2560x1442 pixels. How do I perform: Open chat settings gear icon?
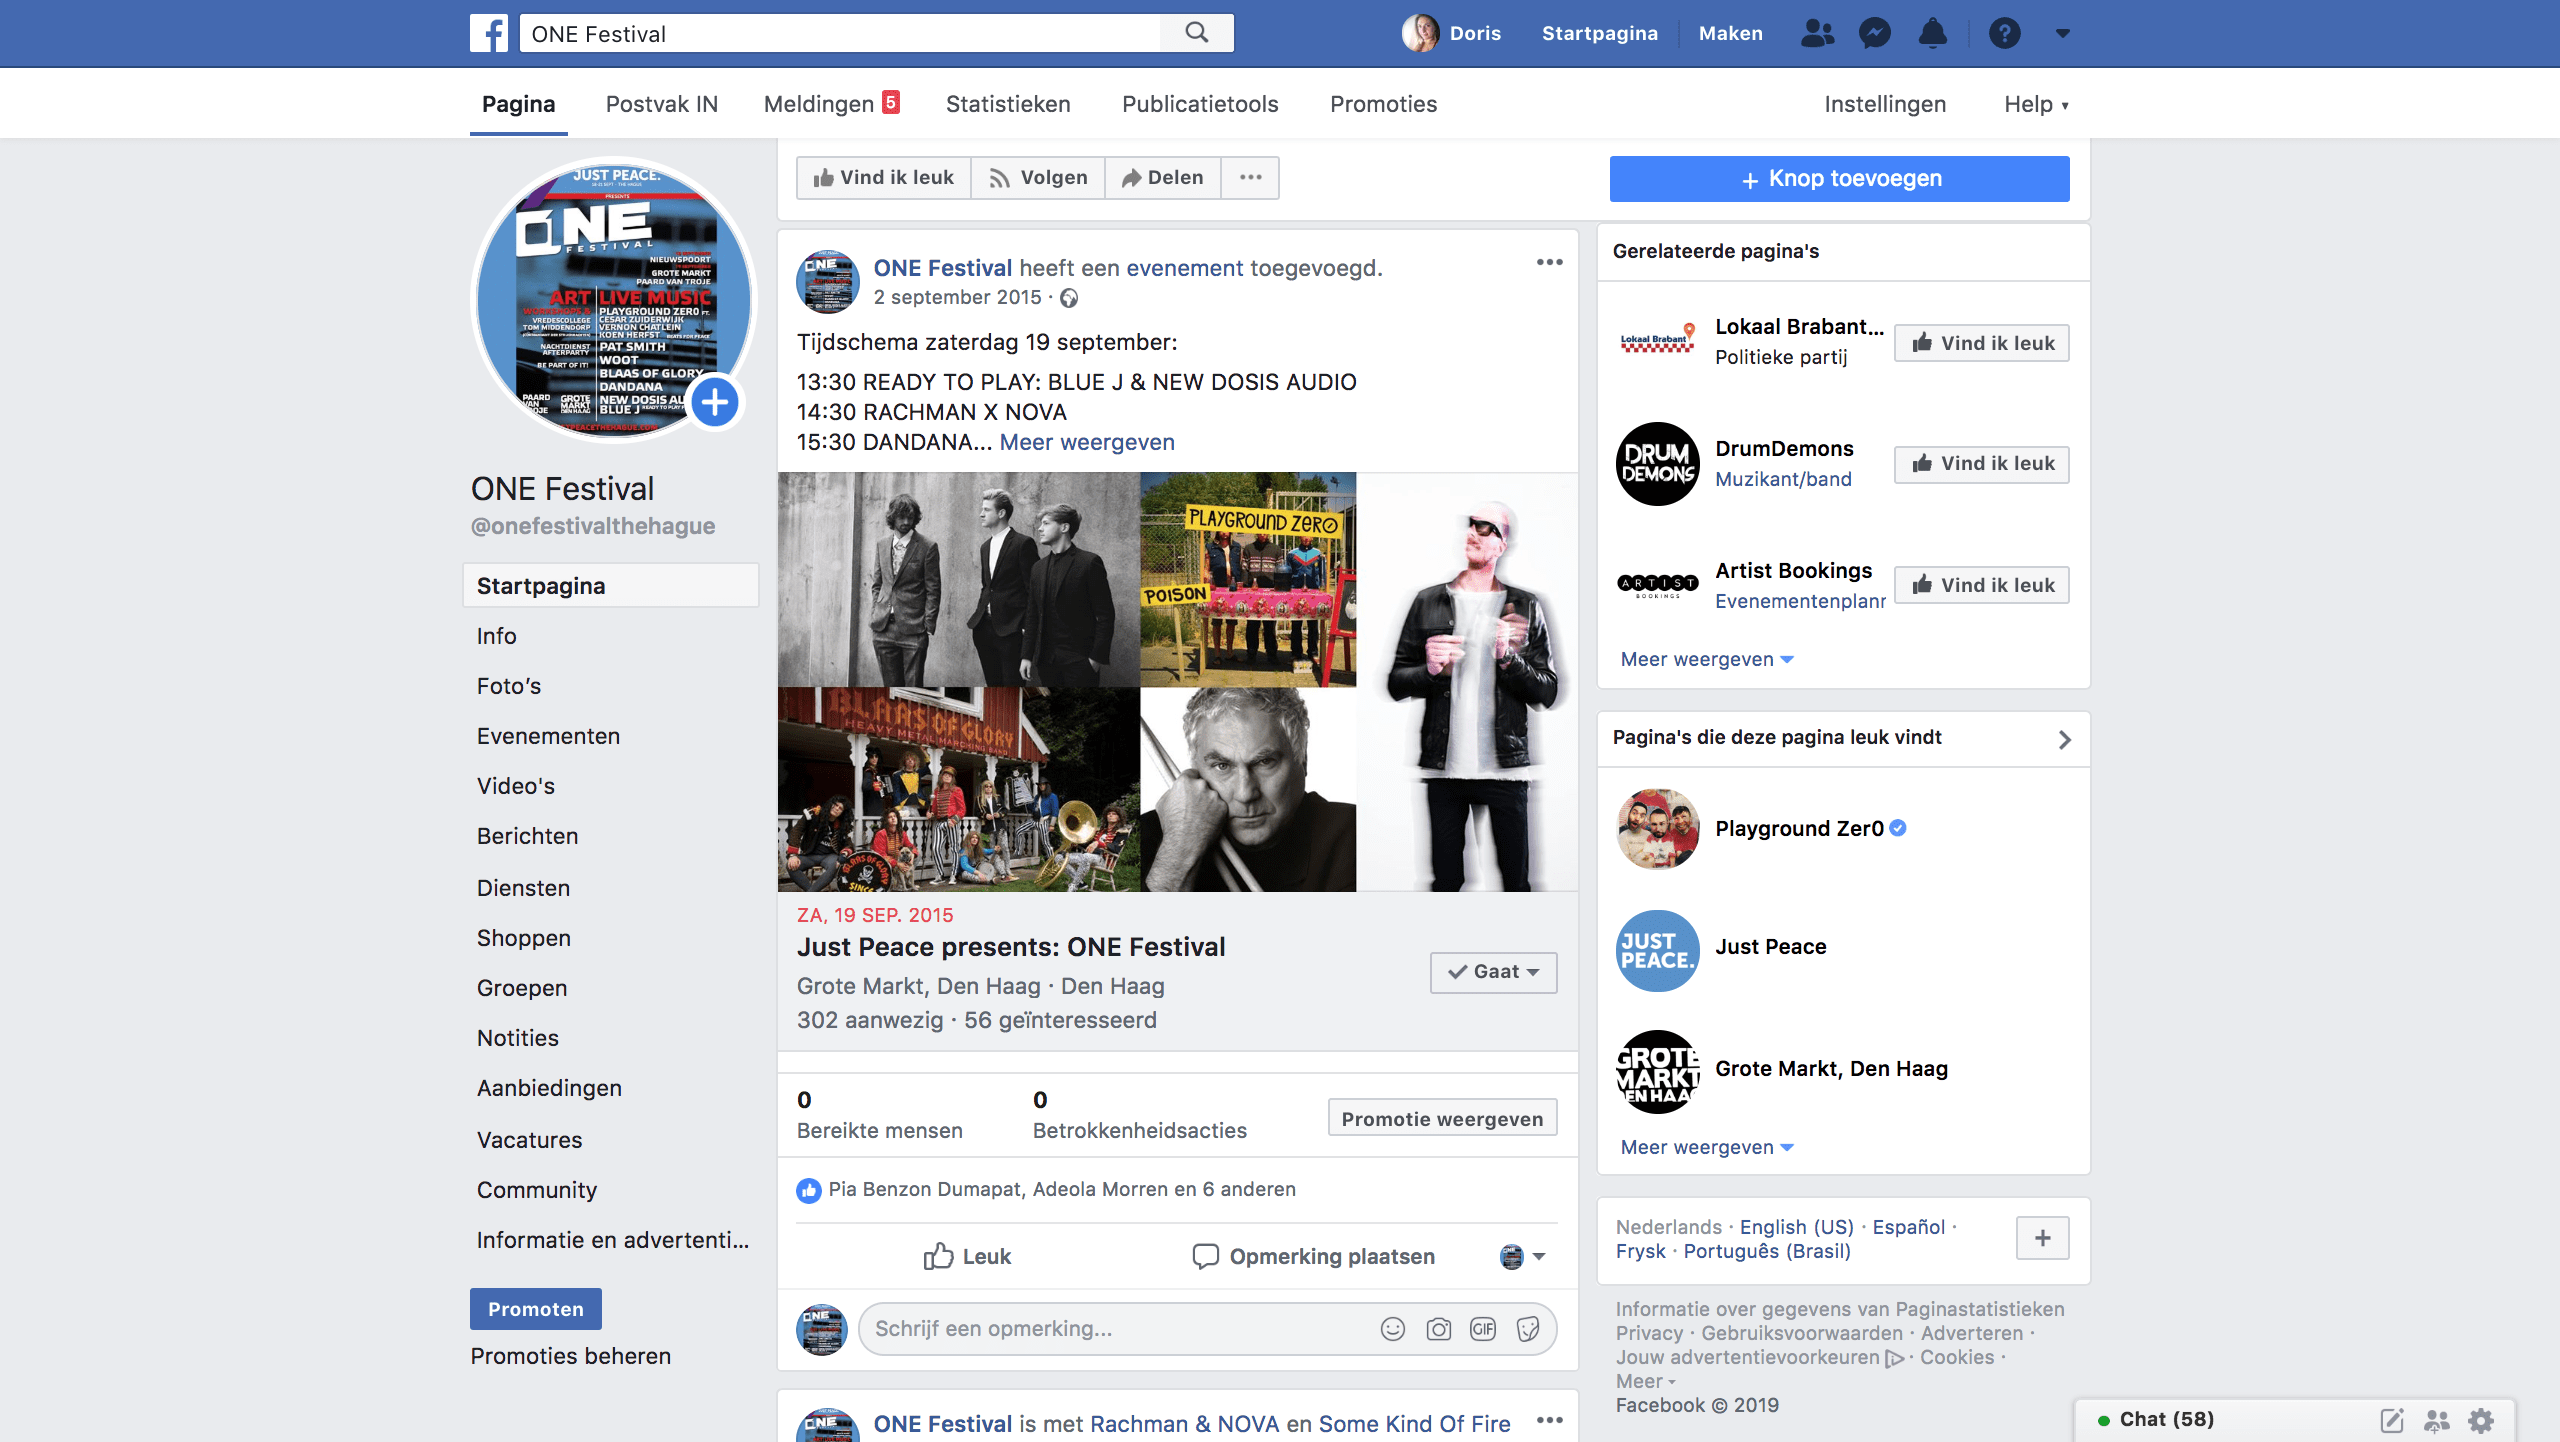pyautogui.click(x=2481, y=1420)
